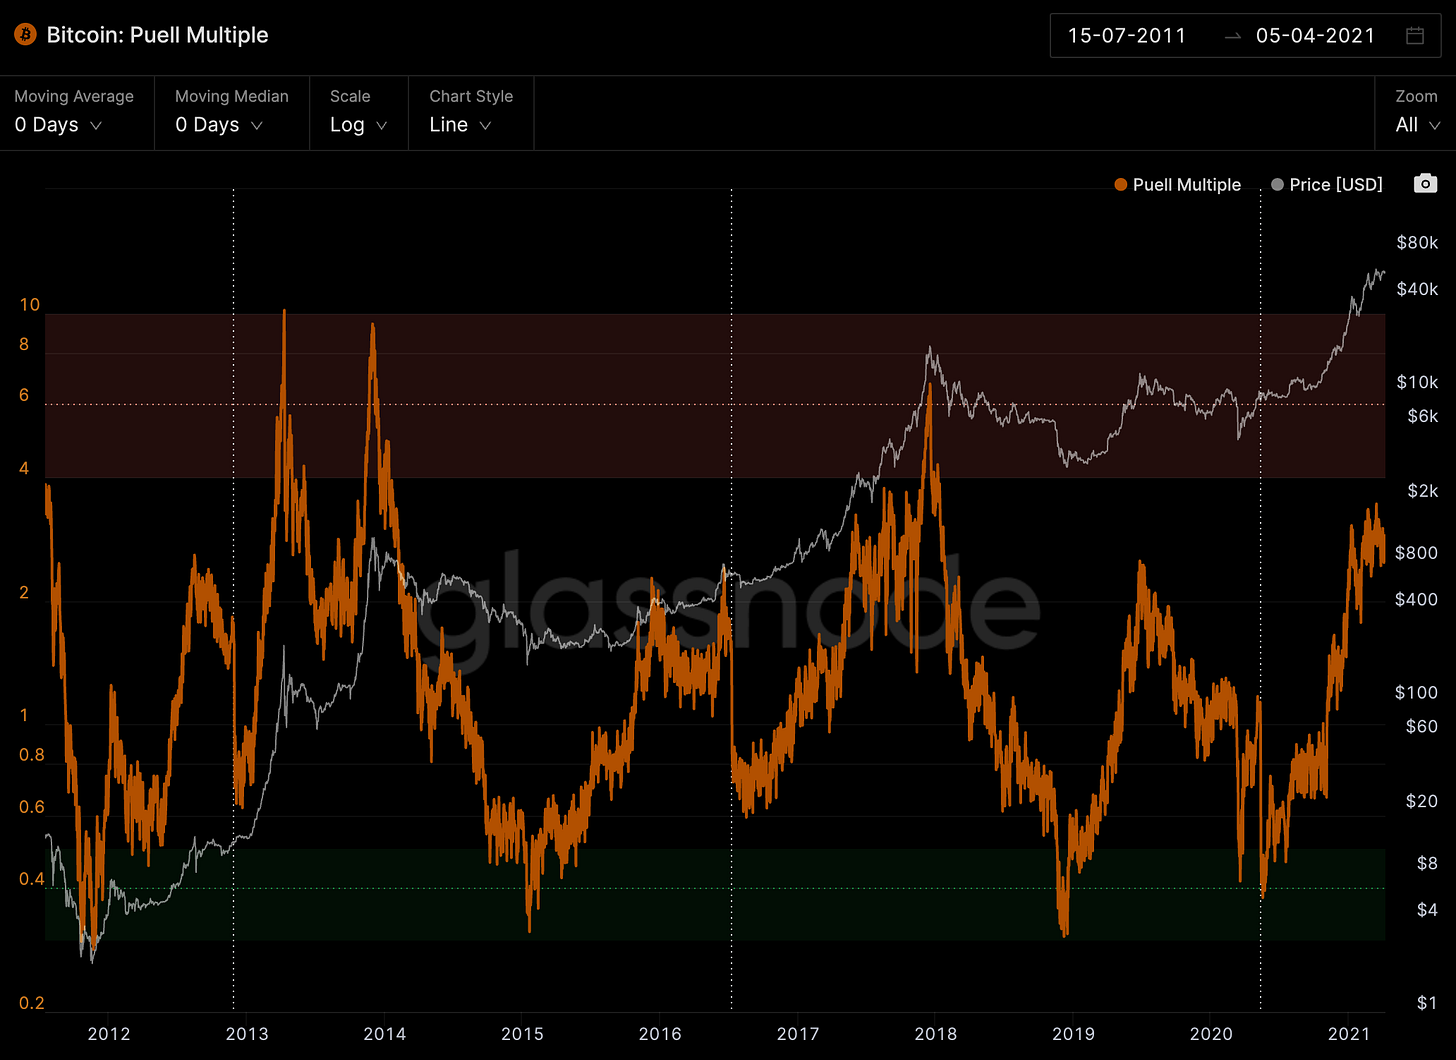The width and height of the screenshot is (1456, 1060).
Task: Edit the start date 15-07-2011
Action: (x=1126, y=36)
